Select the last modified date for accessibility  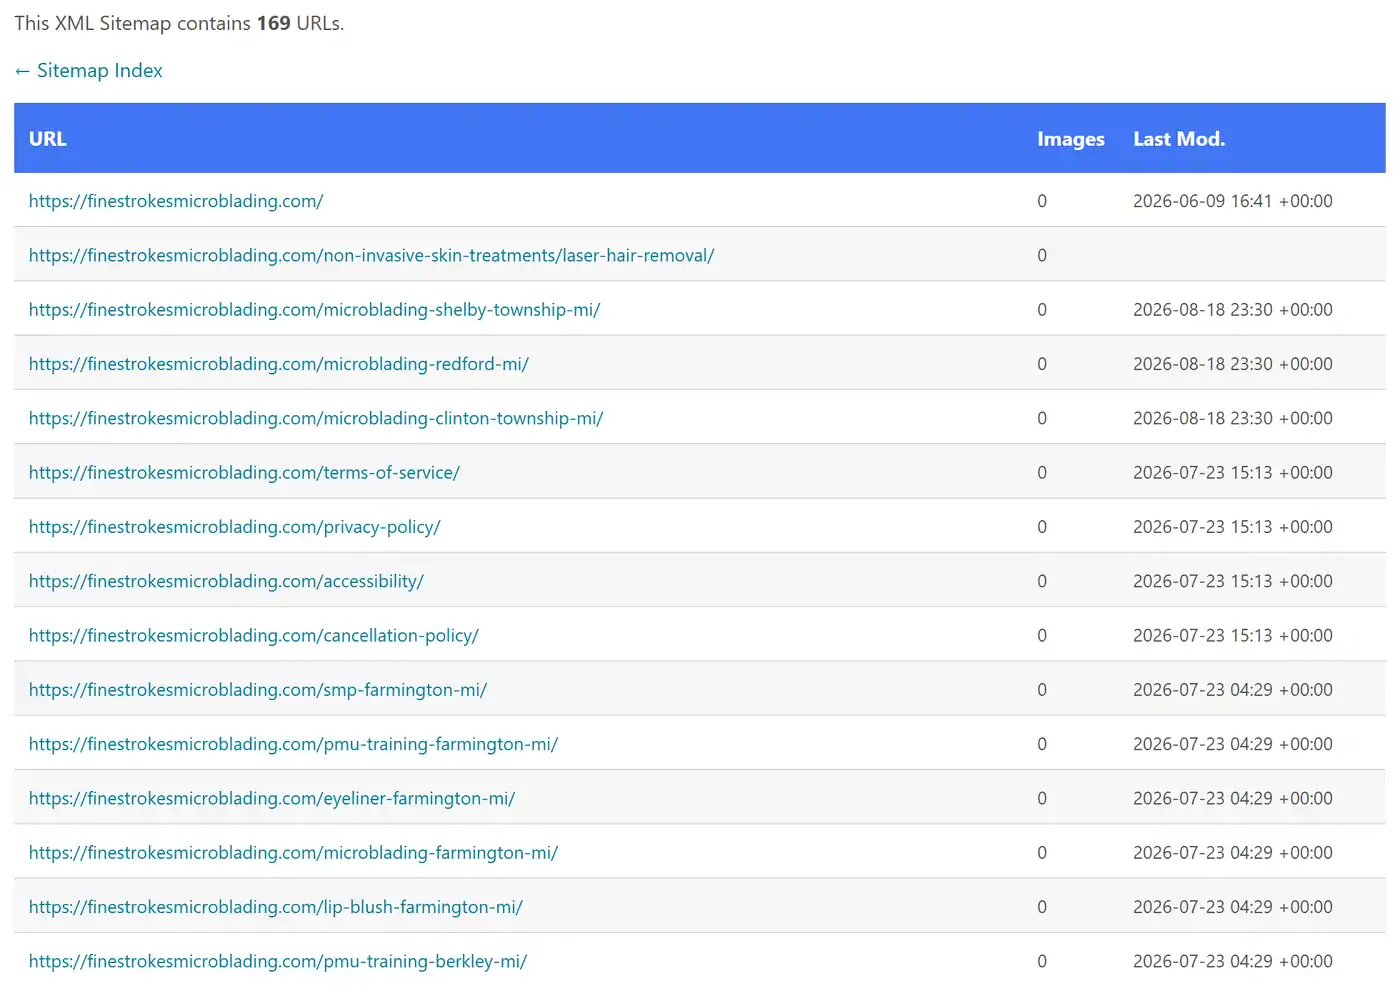tap(1233, 581)
